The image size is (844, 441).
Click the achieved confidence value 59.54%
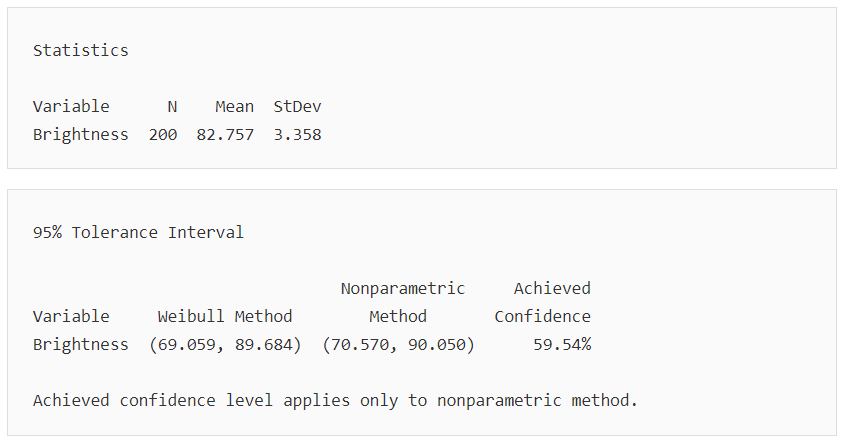(562, 345)
